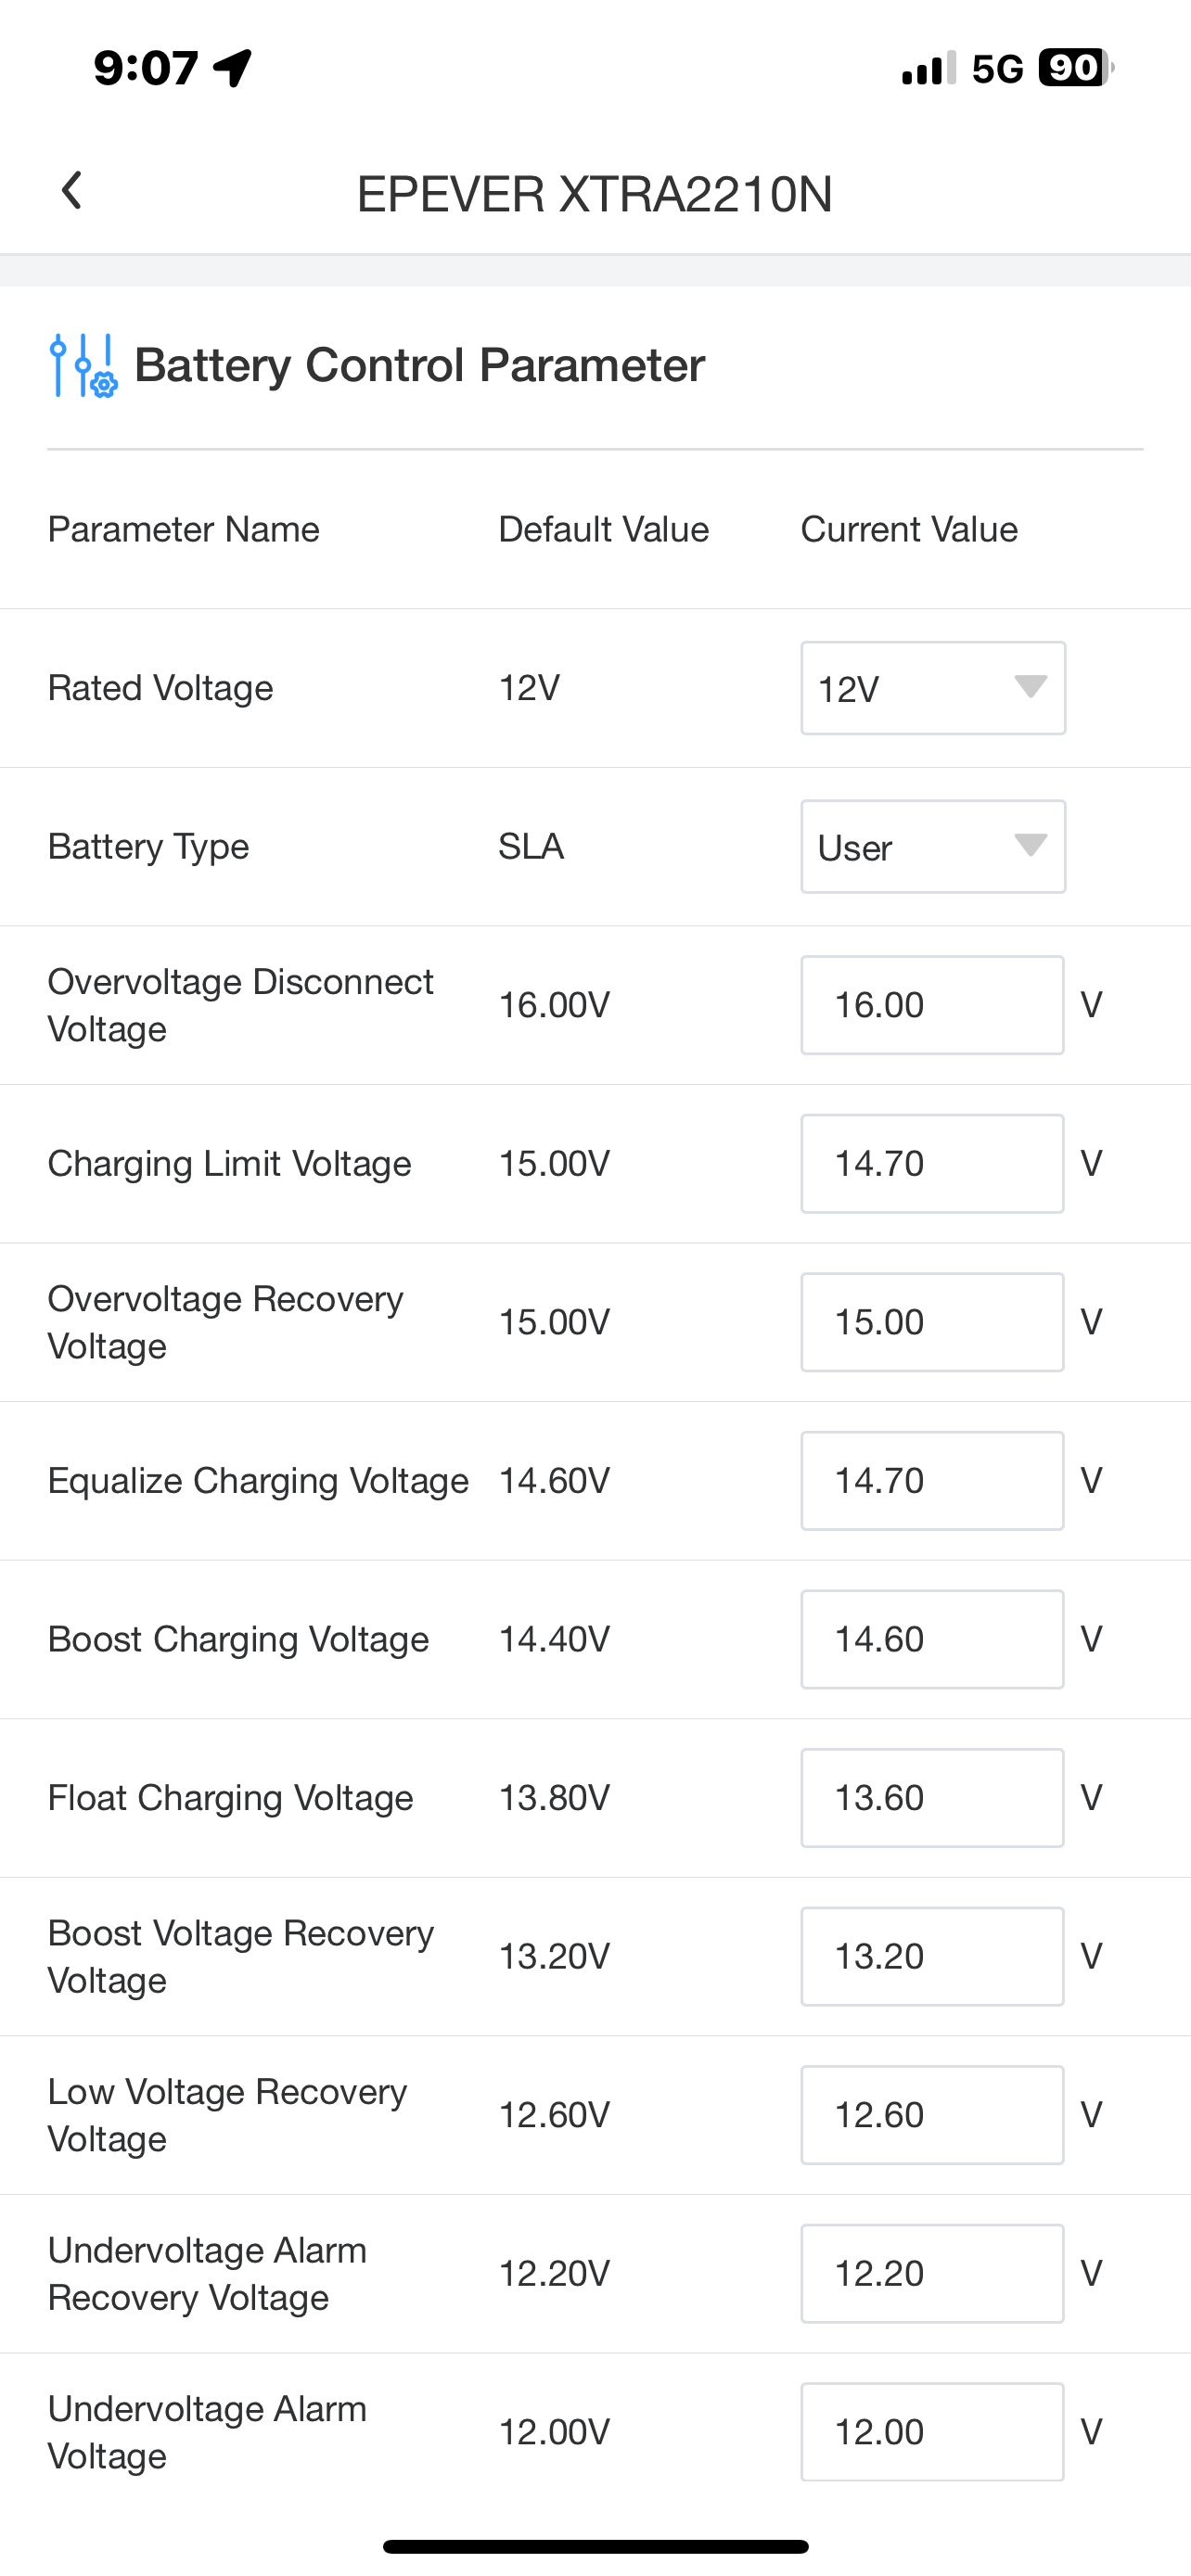The width and height of the screenshot is (1191, 2576).
Task: Edit Undervoltage Alarm Recovery Voltage 12.20 field
Action: pos(931,2274)
